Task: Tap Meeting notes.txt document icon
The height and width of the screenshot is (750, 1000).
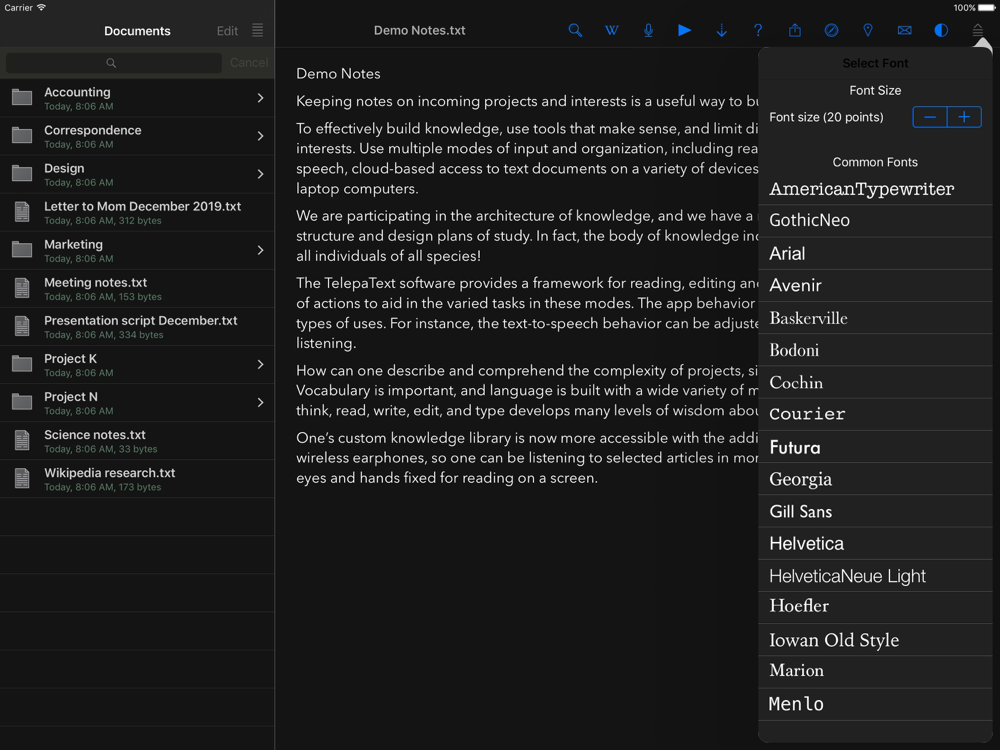Action: click(22, 288)
